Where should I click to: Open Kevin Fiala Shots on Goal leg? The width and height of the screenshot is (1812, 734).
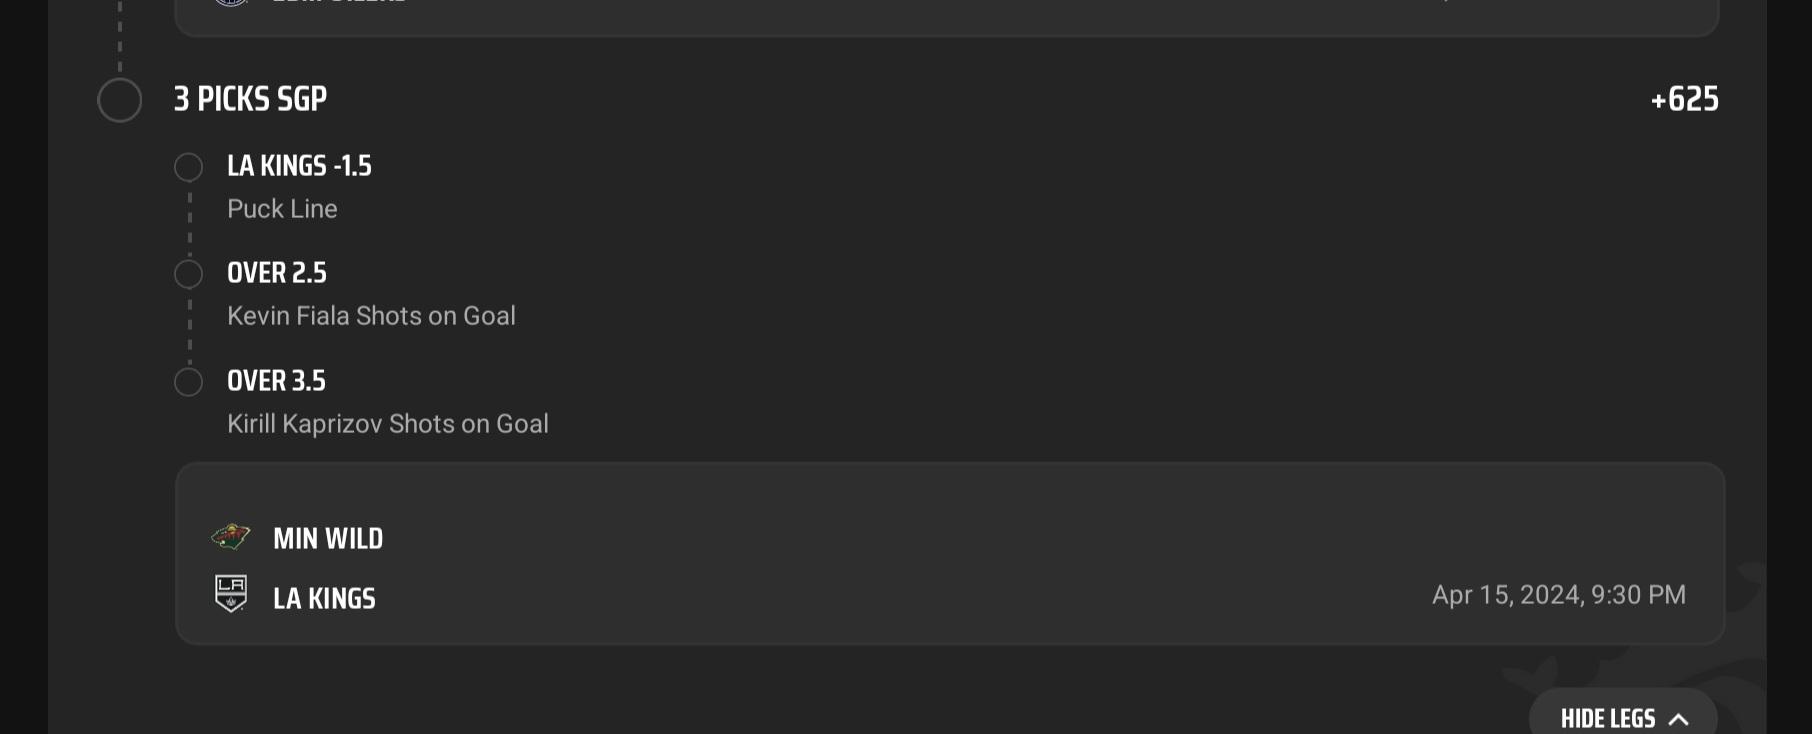pyautogui.click(x=371, y=316)
